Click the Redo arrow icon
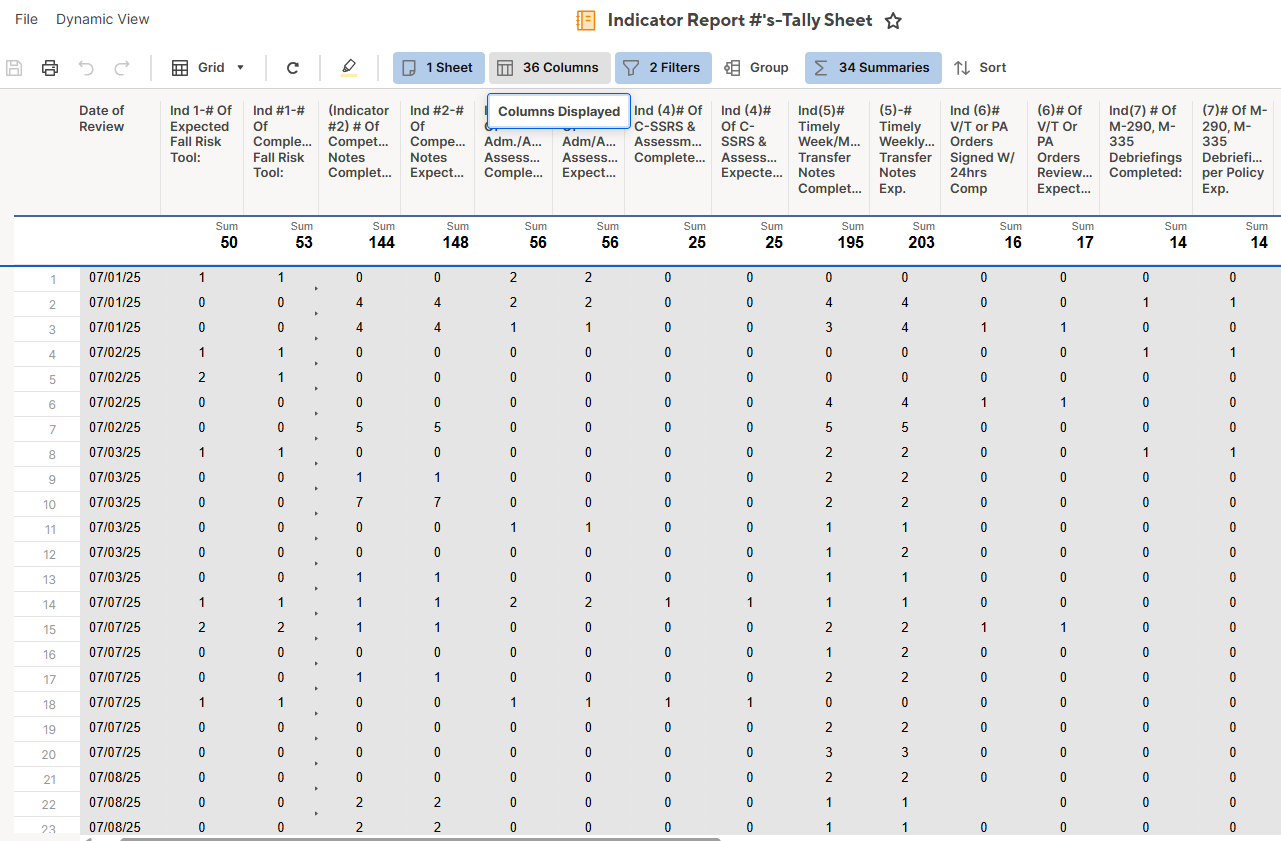1281x841 pixels. (x=122, y=68)
